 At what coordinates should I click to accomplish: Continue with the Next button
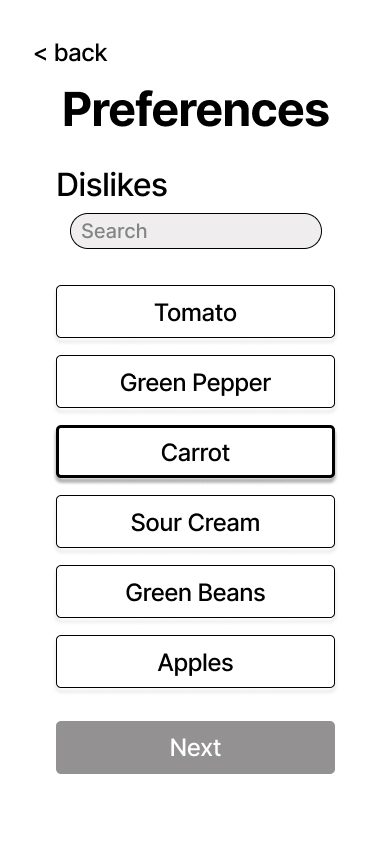(195, 748)
